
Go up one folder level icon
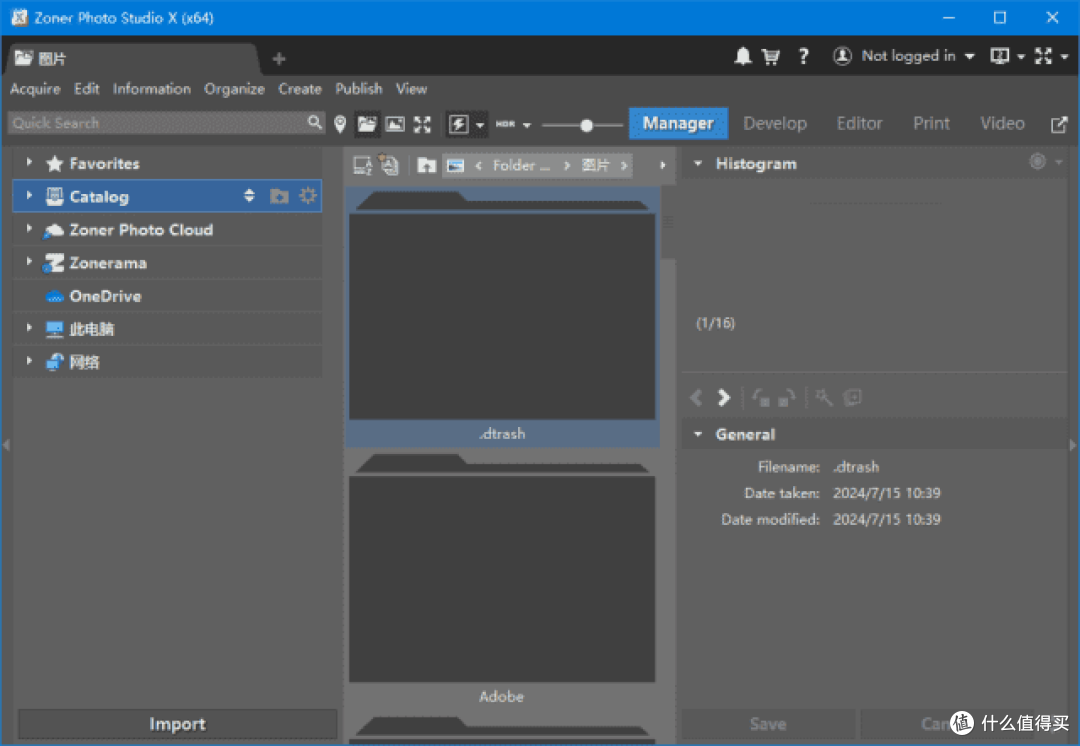(x=427, y=165)
